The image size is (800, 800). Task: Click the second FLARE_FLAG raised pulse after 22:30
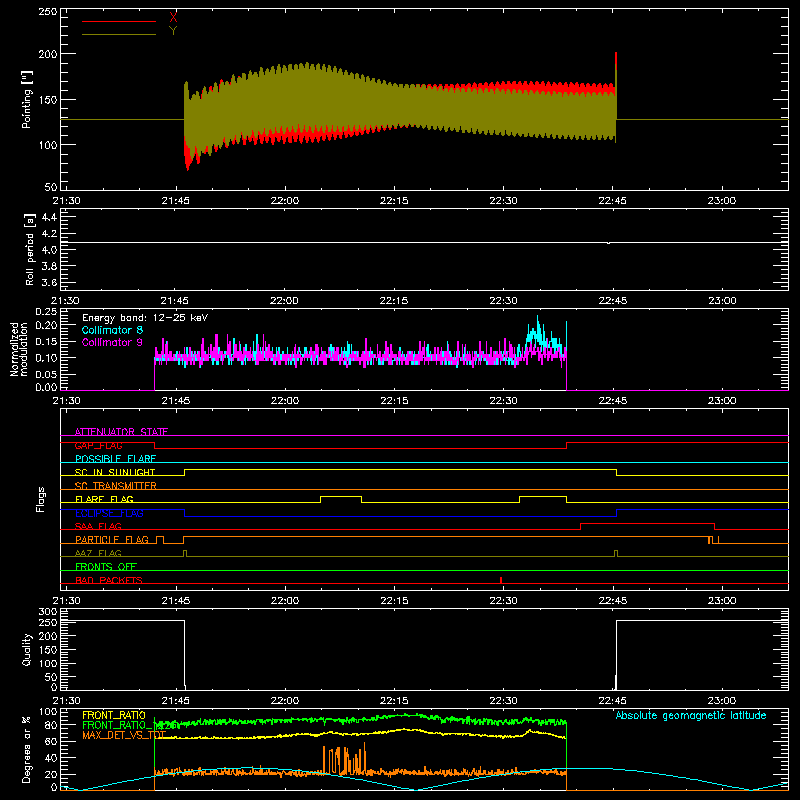543,496
